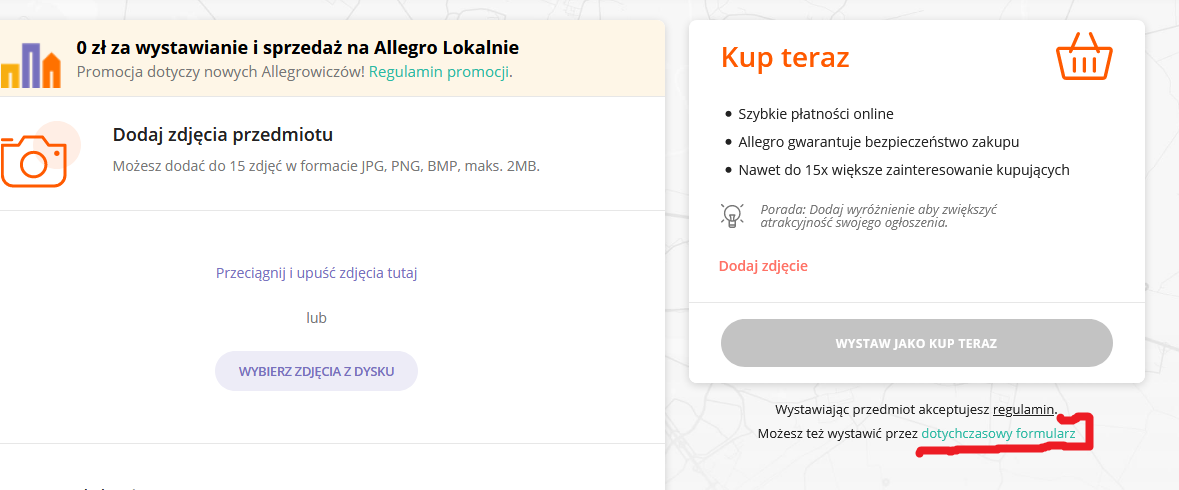The width and height of the screenshot is (1179, 490).
Task: Click the red Dodaj zdjęcie warning text
Action: point(763,266)
